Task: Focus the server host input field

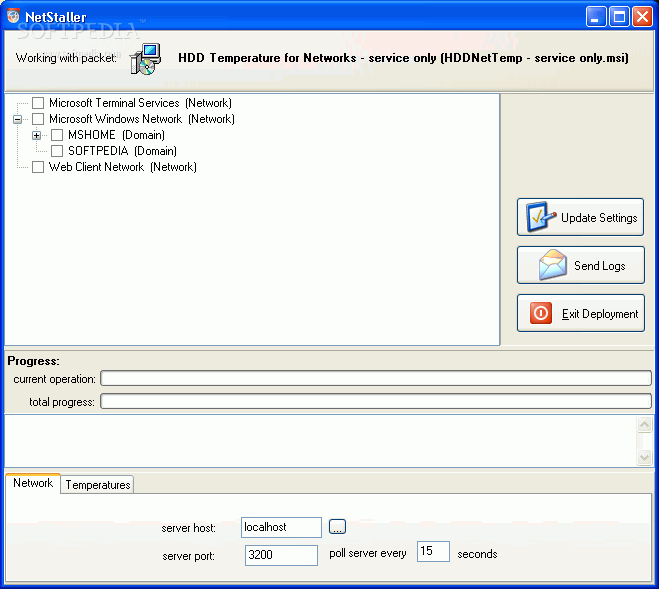Action: pyautogui.click(x=281, y=527)
